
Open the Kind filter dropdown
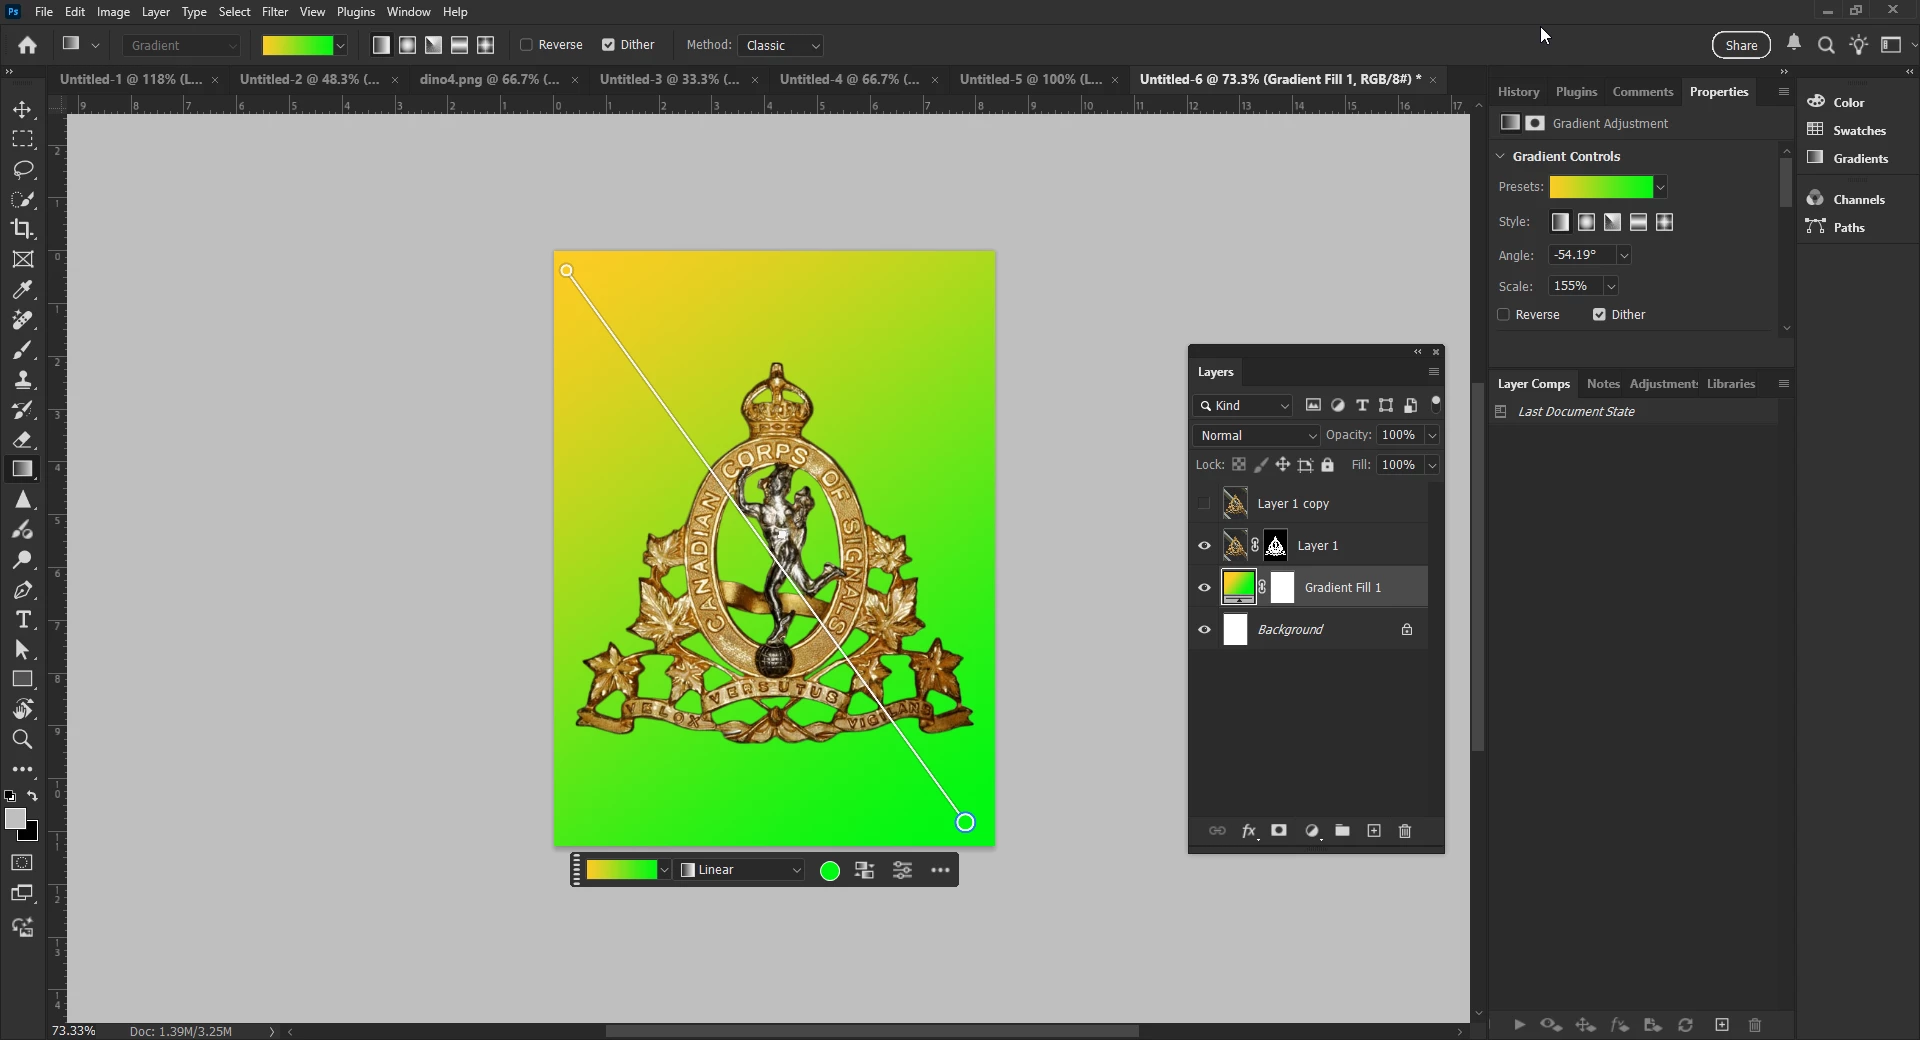click(1243, 405)
